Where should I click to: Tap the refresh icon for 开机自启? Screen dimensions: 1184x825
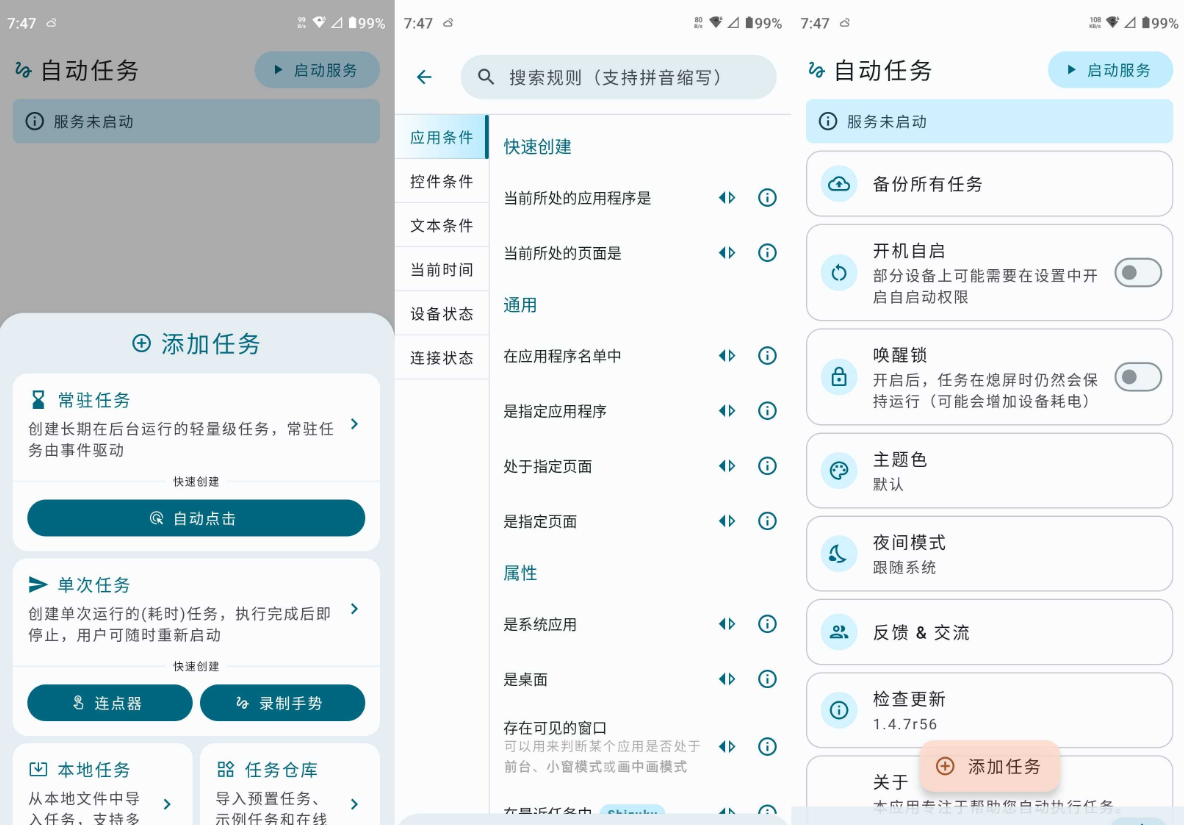coord(839,272)
